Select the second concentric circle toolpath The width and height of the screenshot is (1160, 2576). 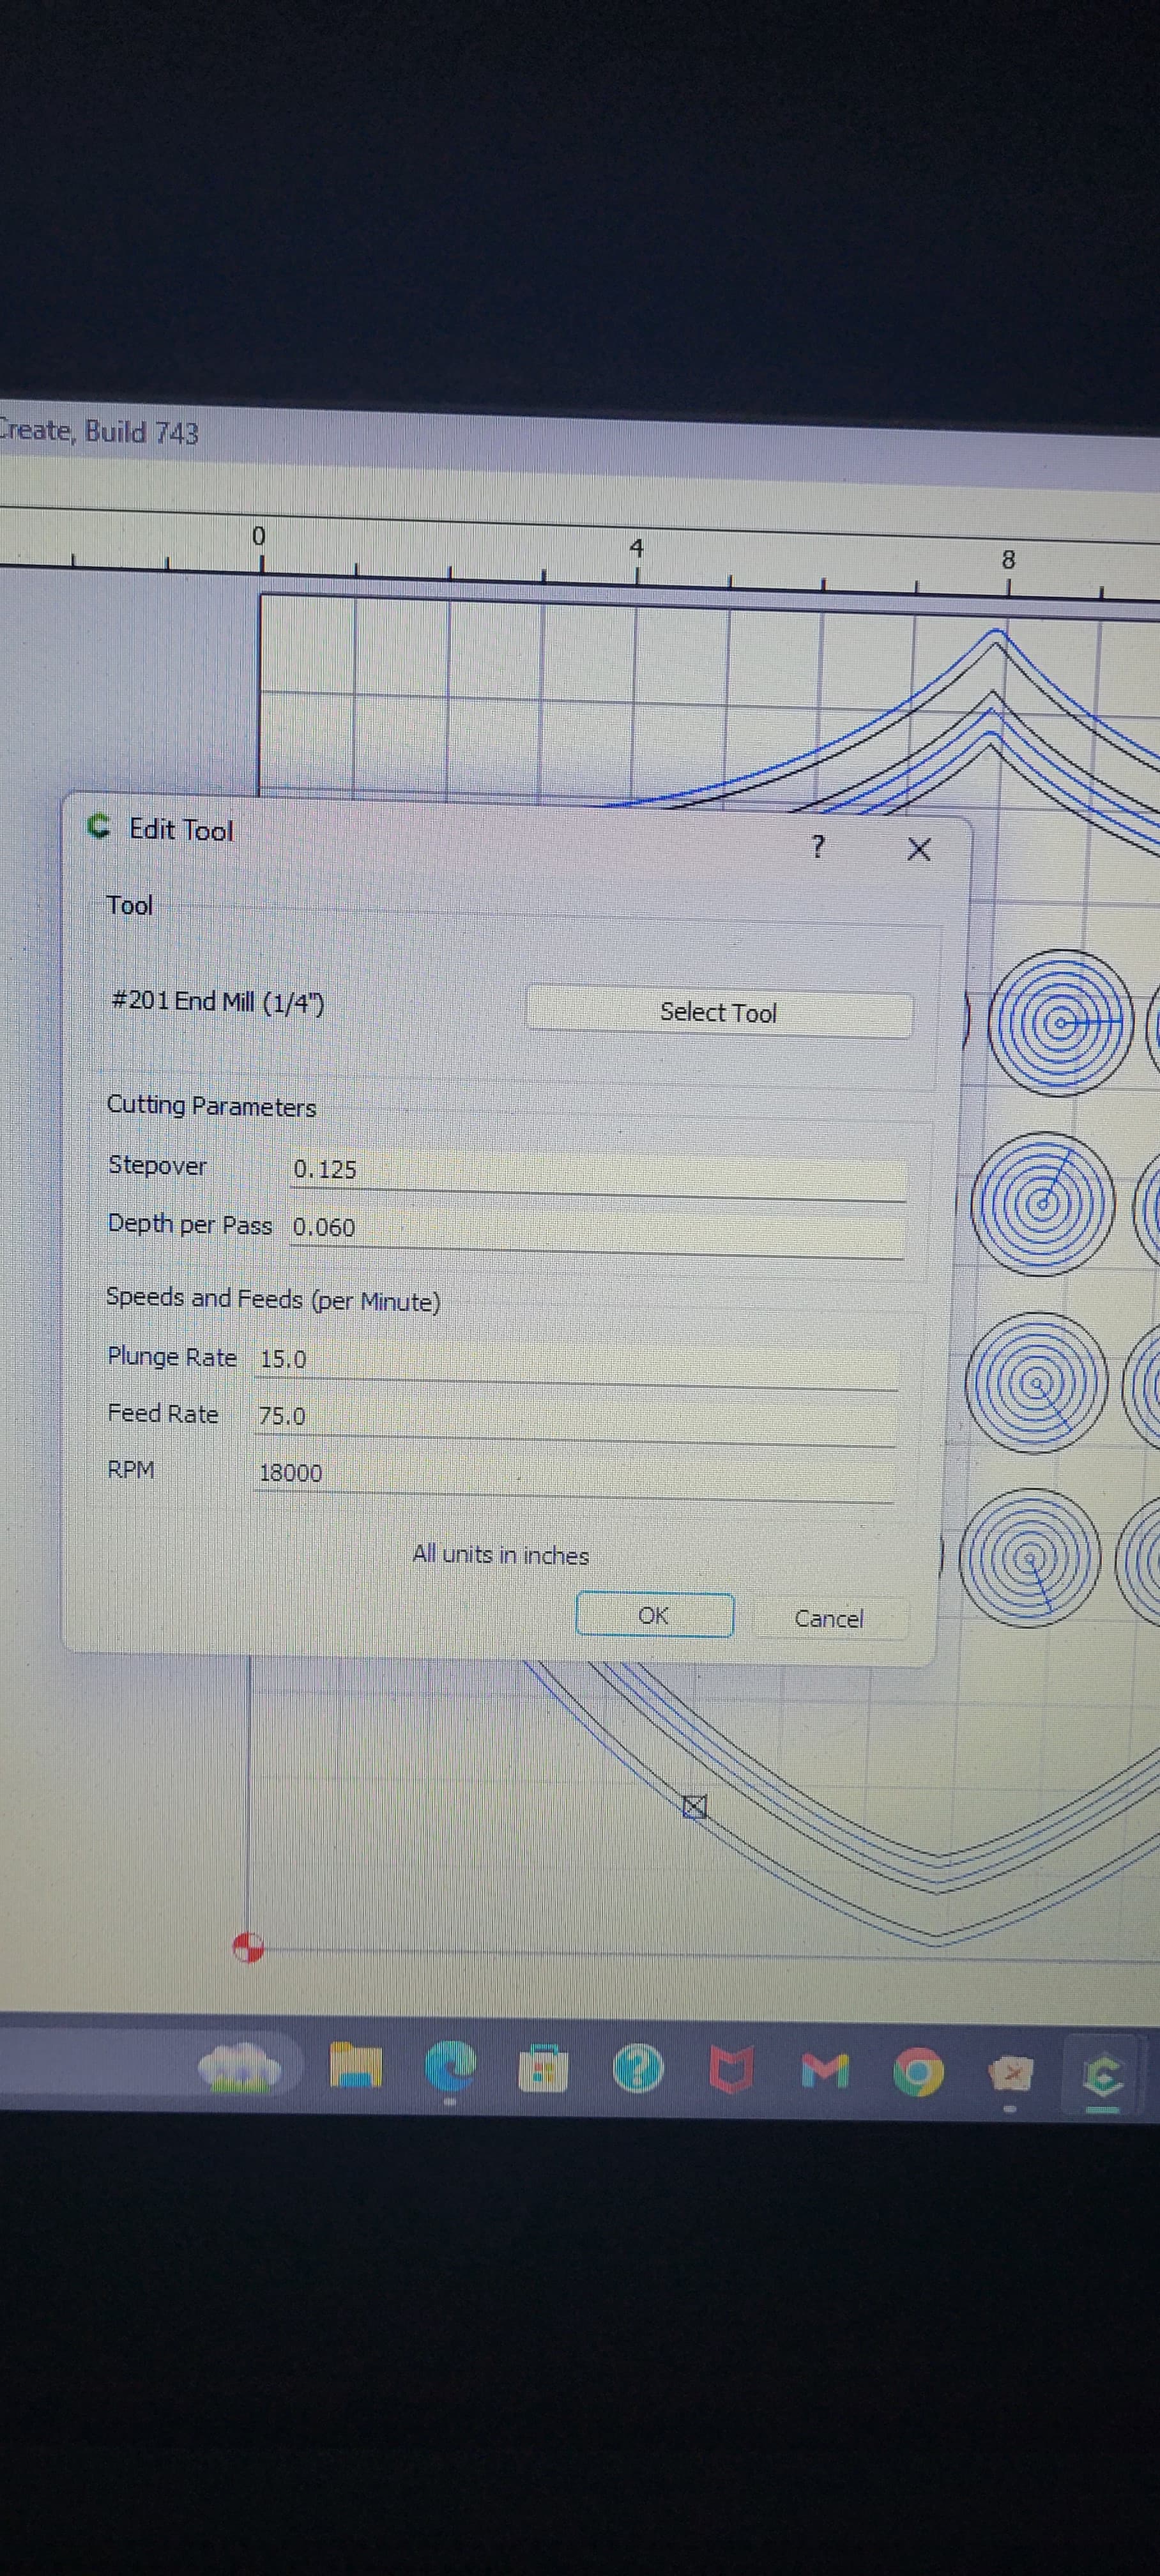click(1042, 1203)
